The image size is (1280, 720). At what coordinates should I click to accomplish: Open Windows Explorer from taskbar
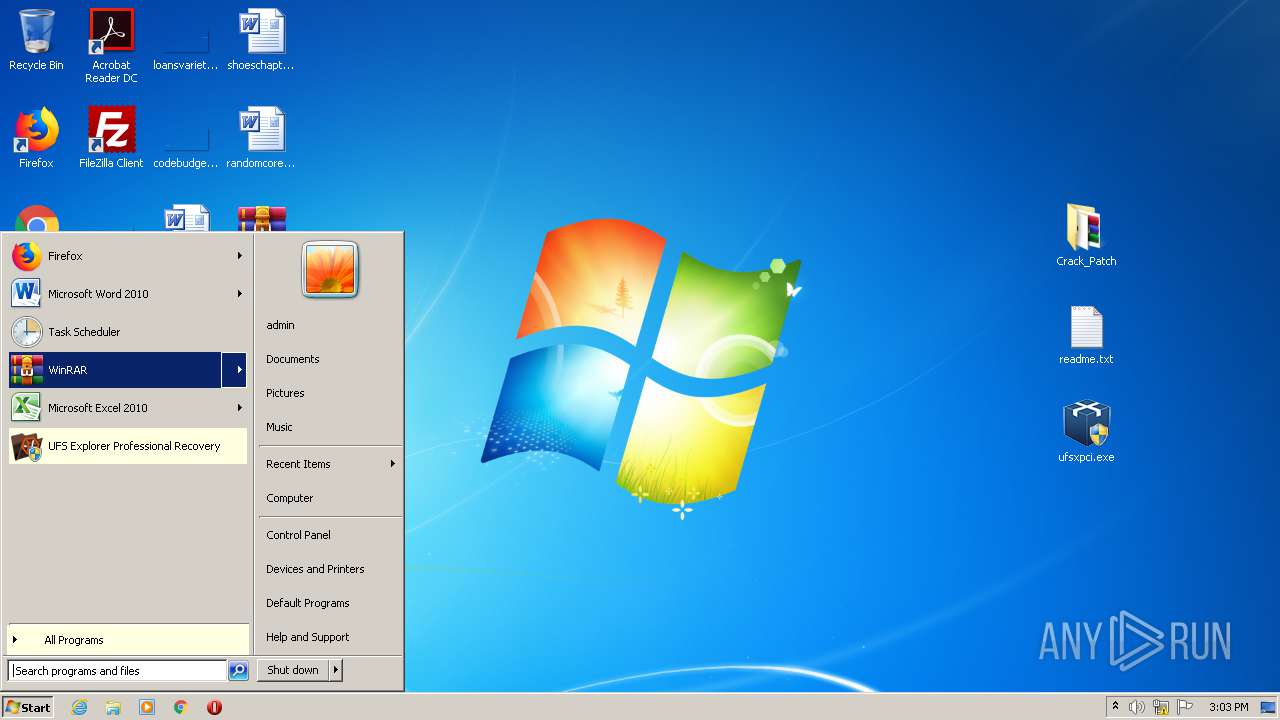pyautogui.click(x=113, y=707)
